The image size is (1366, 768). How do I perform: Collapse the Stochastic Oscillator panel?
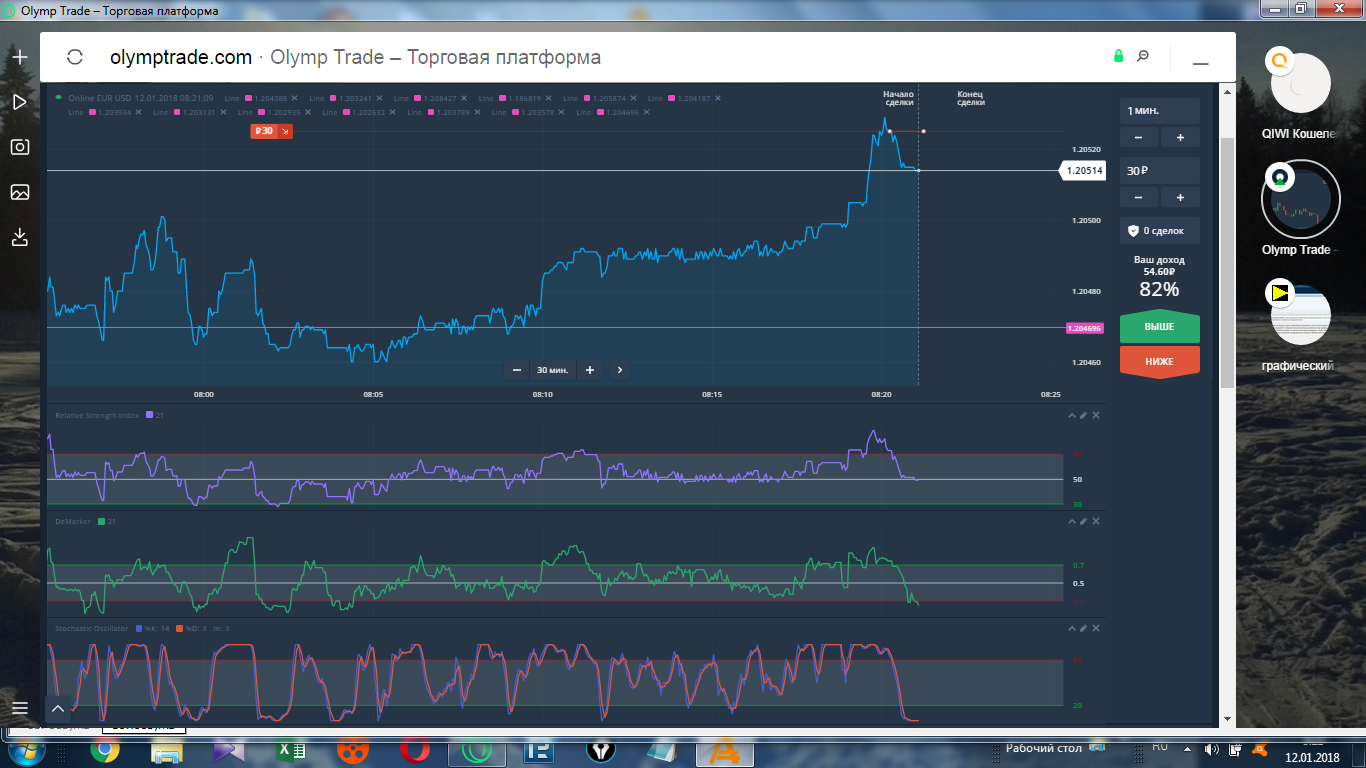point(1071,628)
